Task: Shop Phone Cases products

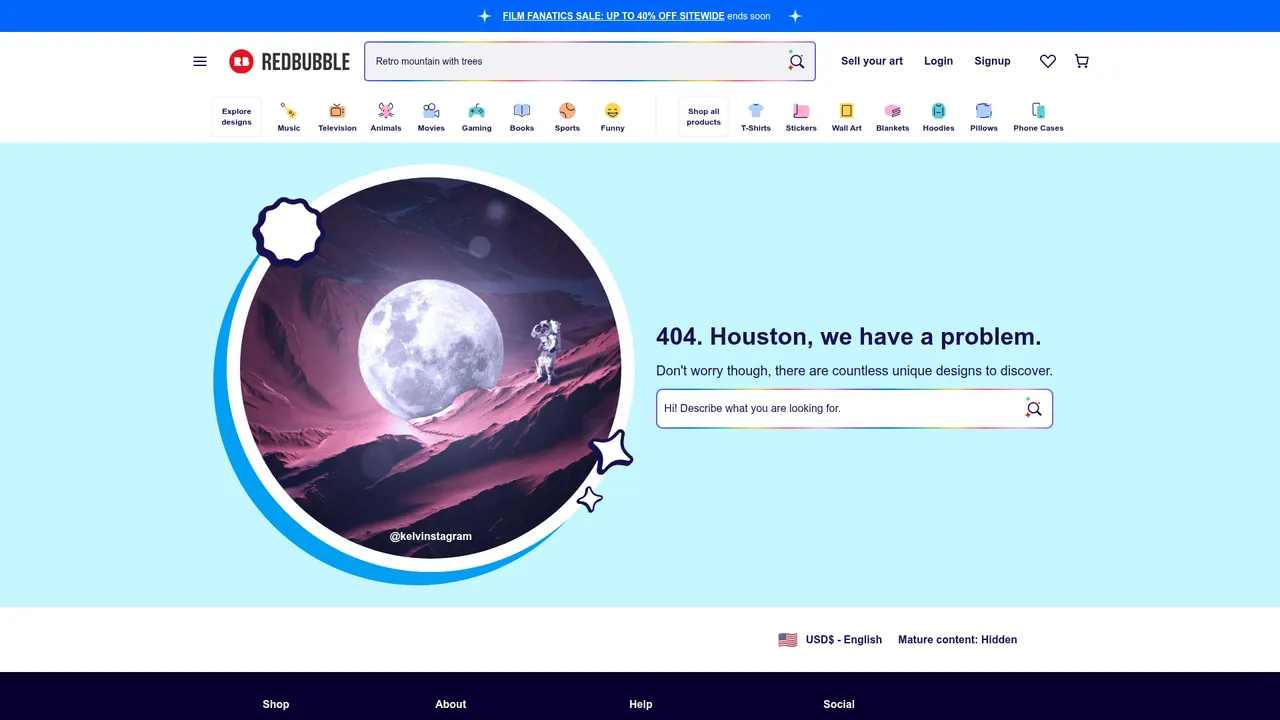Action: [x=1038, y=117]
